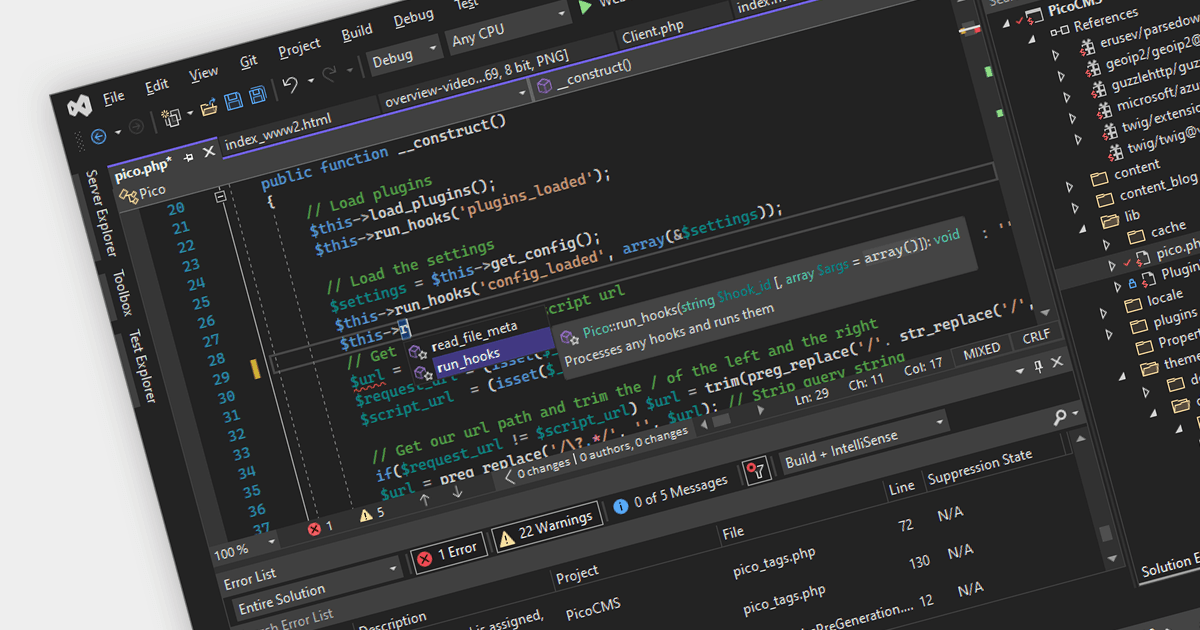Click the error filter funnel icon
1200x630 pixels.
[756, 470]
